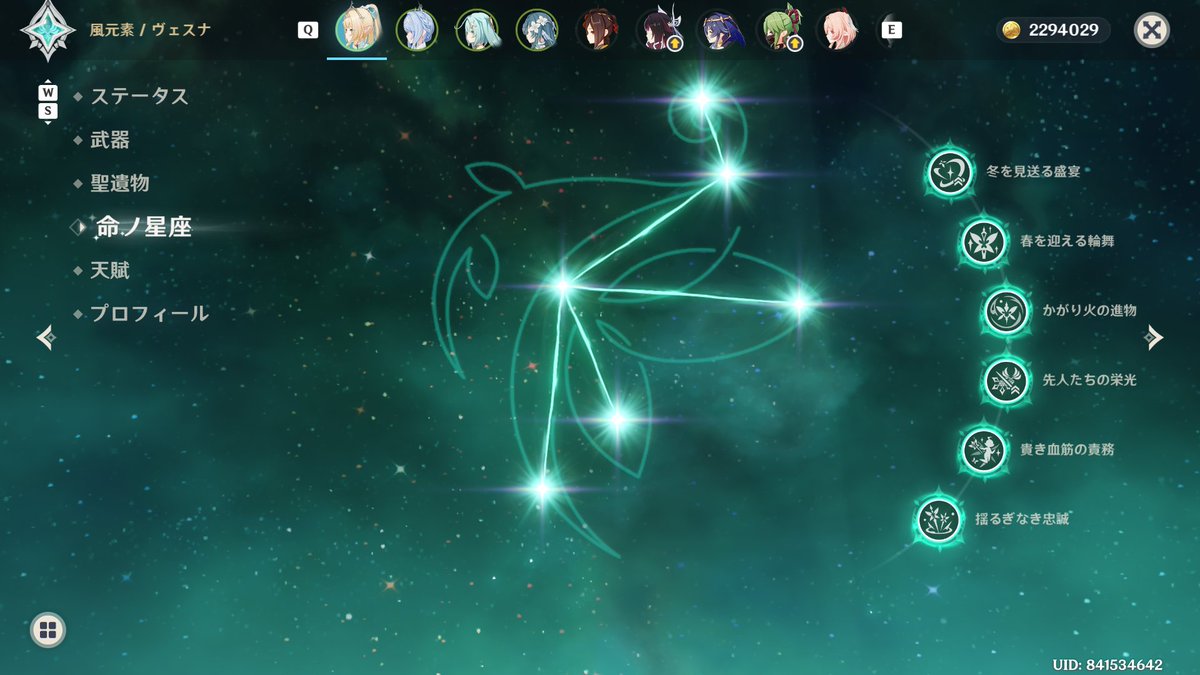The image size is (1200, 675).
Task: Select the rightmost star of the constellation
Action: [799, 303]
